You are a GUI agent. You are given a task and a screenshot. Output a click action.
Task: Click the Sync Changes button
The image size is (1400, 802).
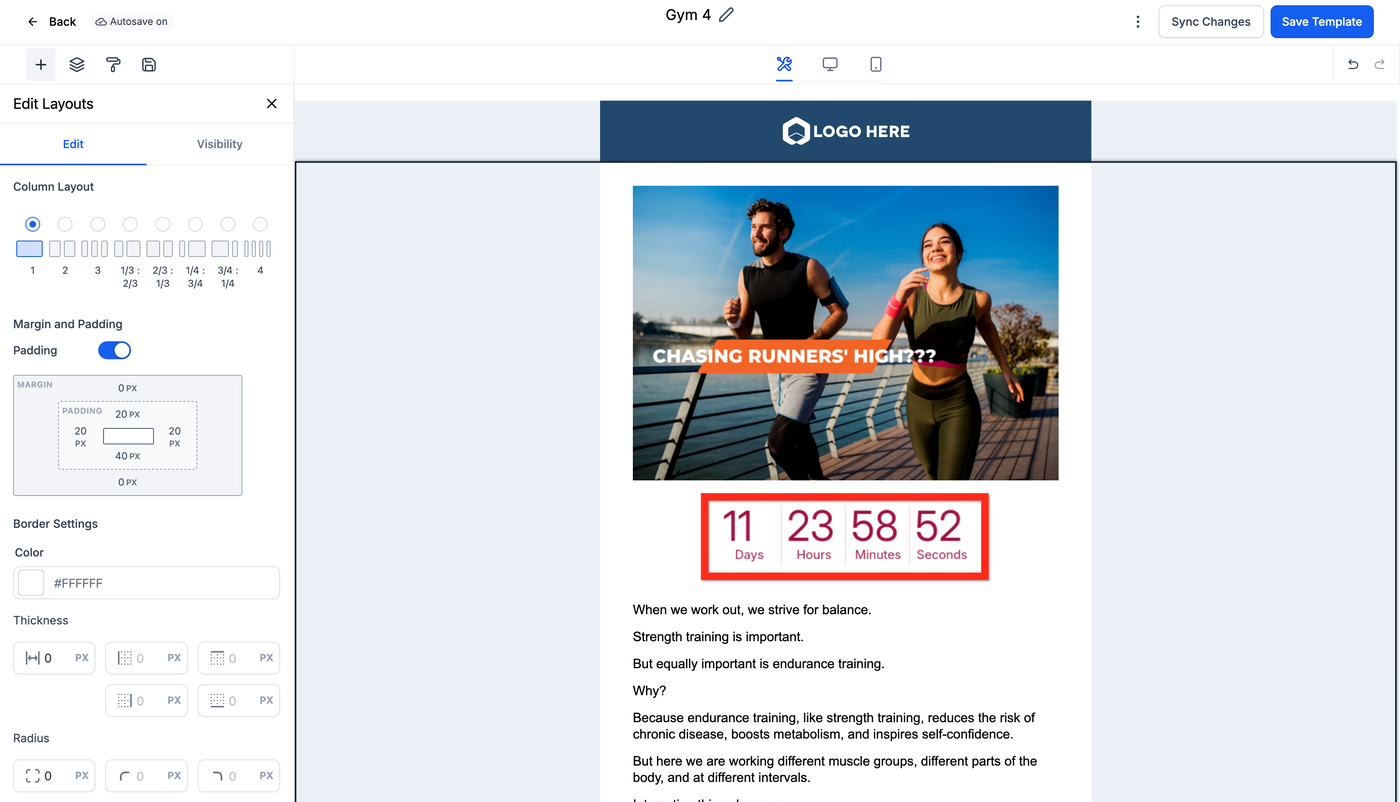point(1210,22)
